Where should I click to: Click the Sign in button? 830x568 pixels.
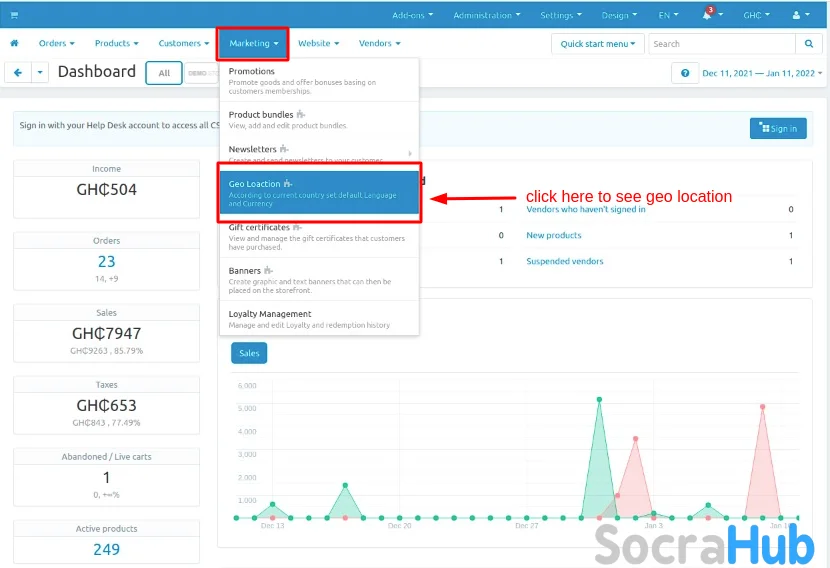click(778, 128)
